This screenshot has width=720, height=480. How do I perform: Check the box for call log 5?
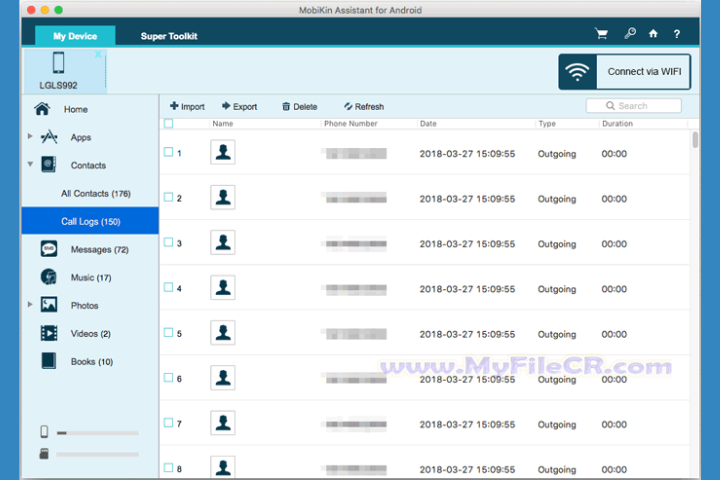click(x=169, y=332)
